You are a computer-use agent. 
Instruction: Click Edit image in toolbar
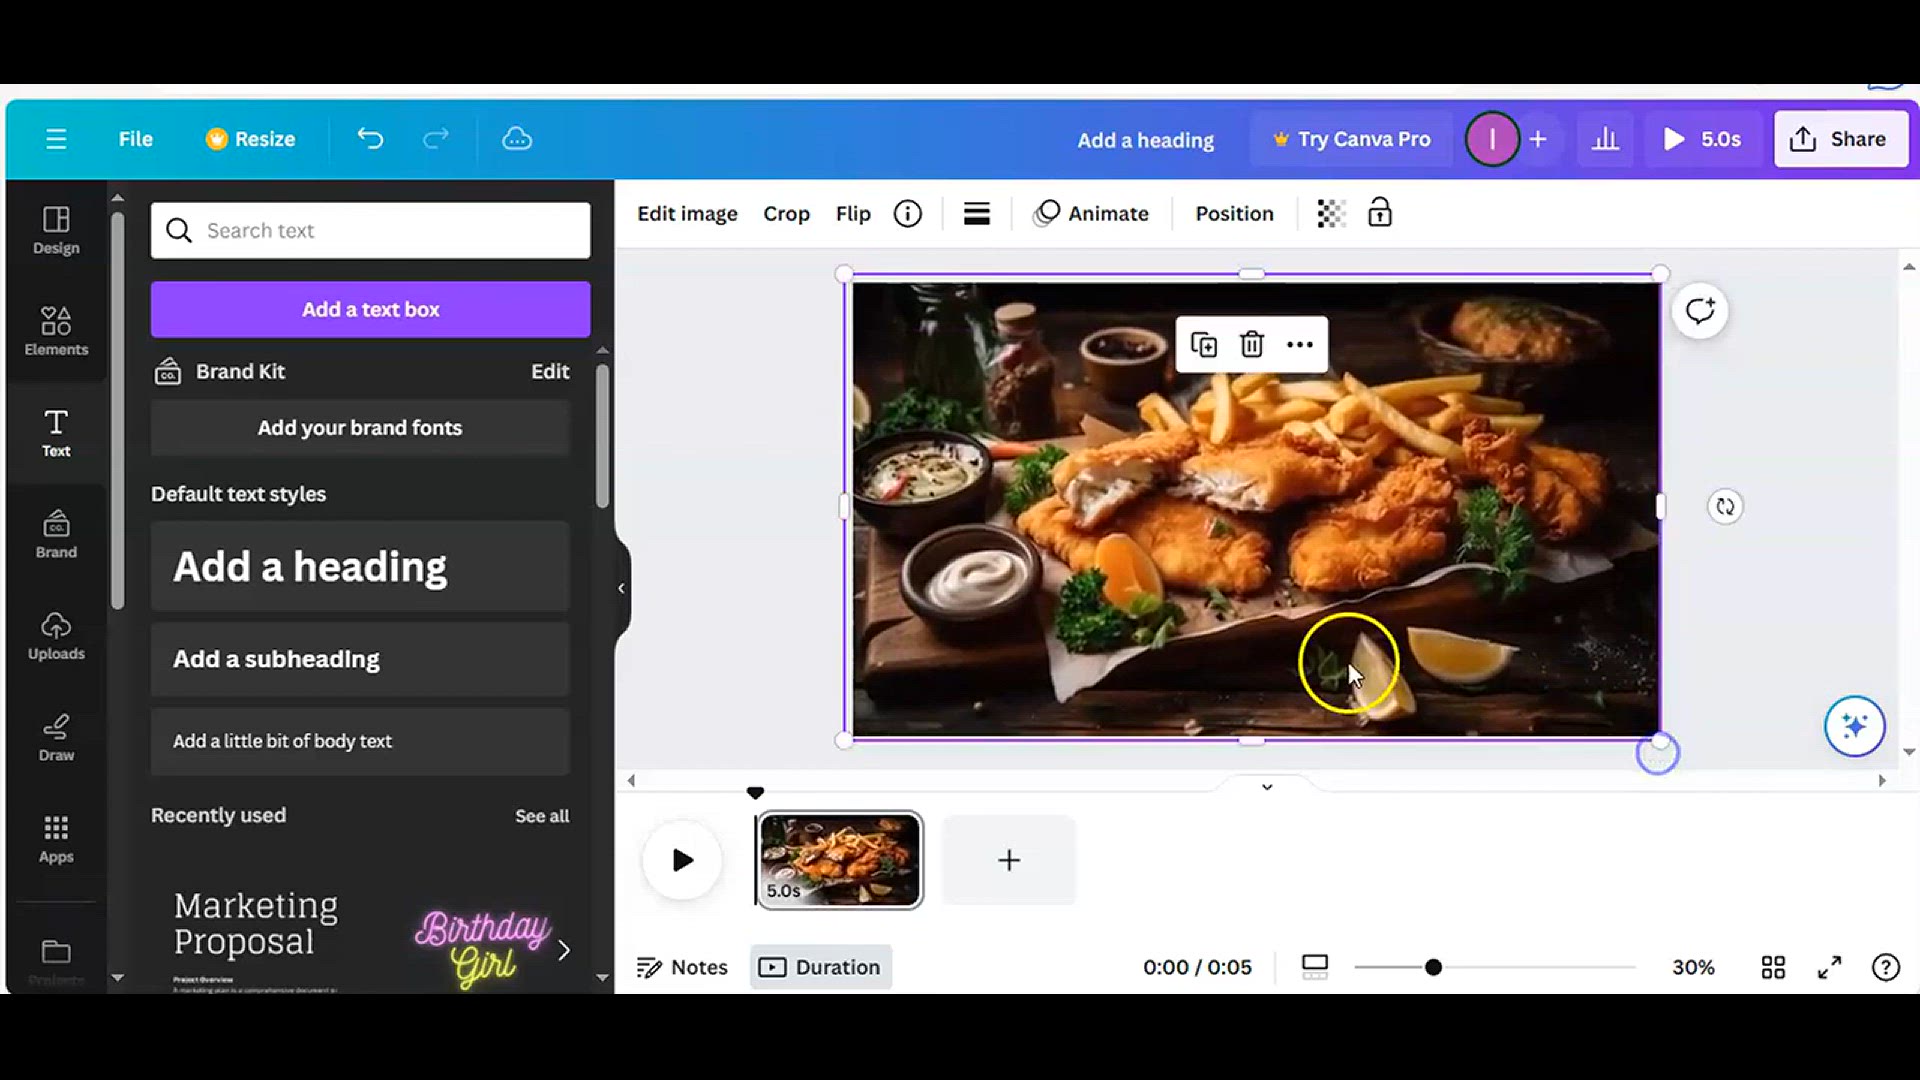687,214
